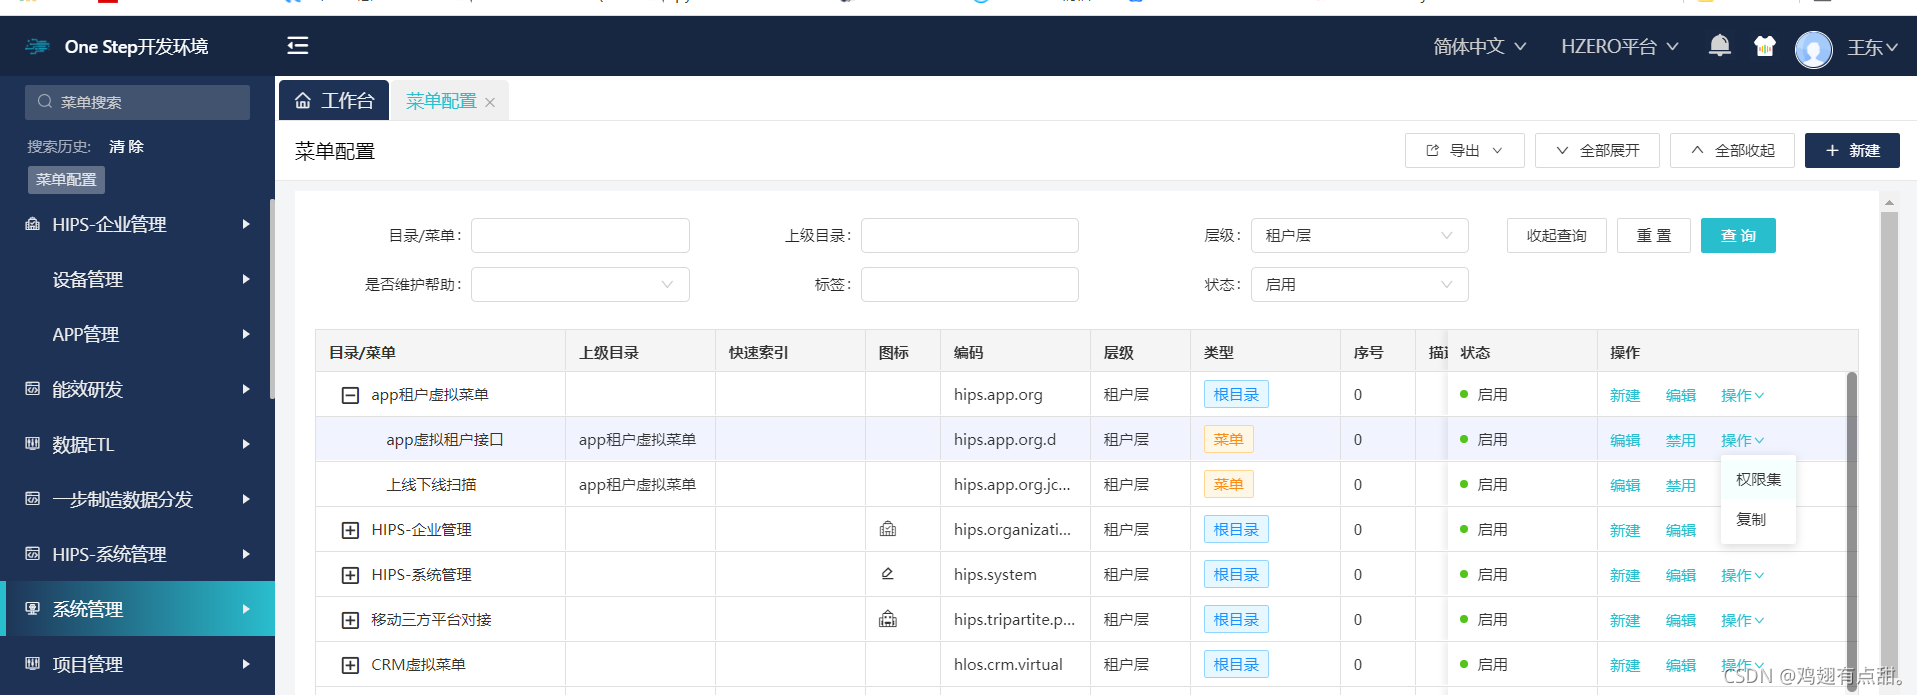This screenshot has width=1917, height=695.
Task: Collapse the app租户虚拟菜单 tree node
Action: click(350, 395)
